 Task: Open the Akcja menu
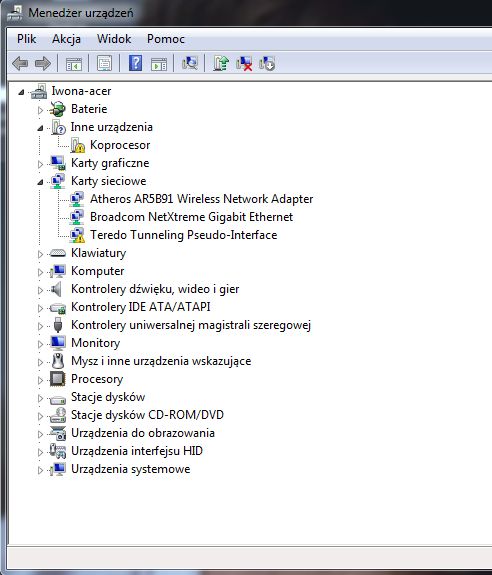[x=66, y=39]
